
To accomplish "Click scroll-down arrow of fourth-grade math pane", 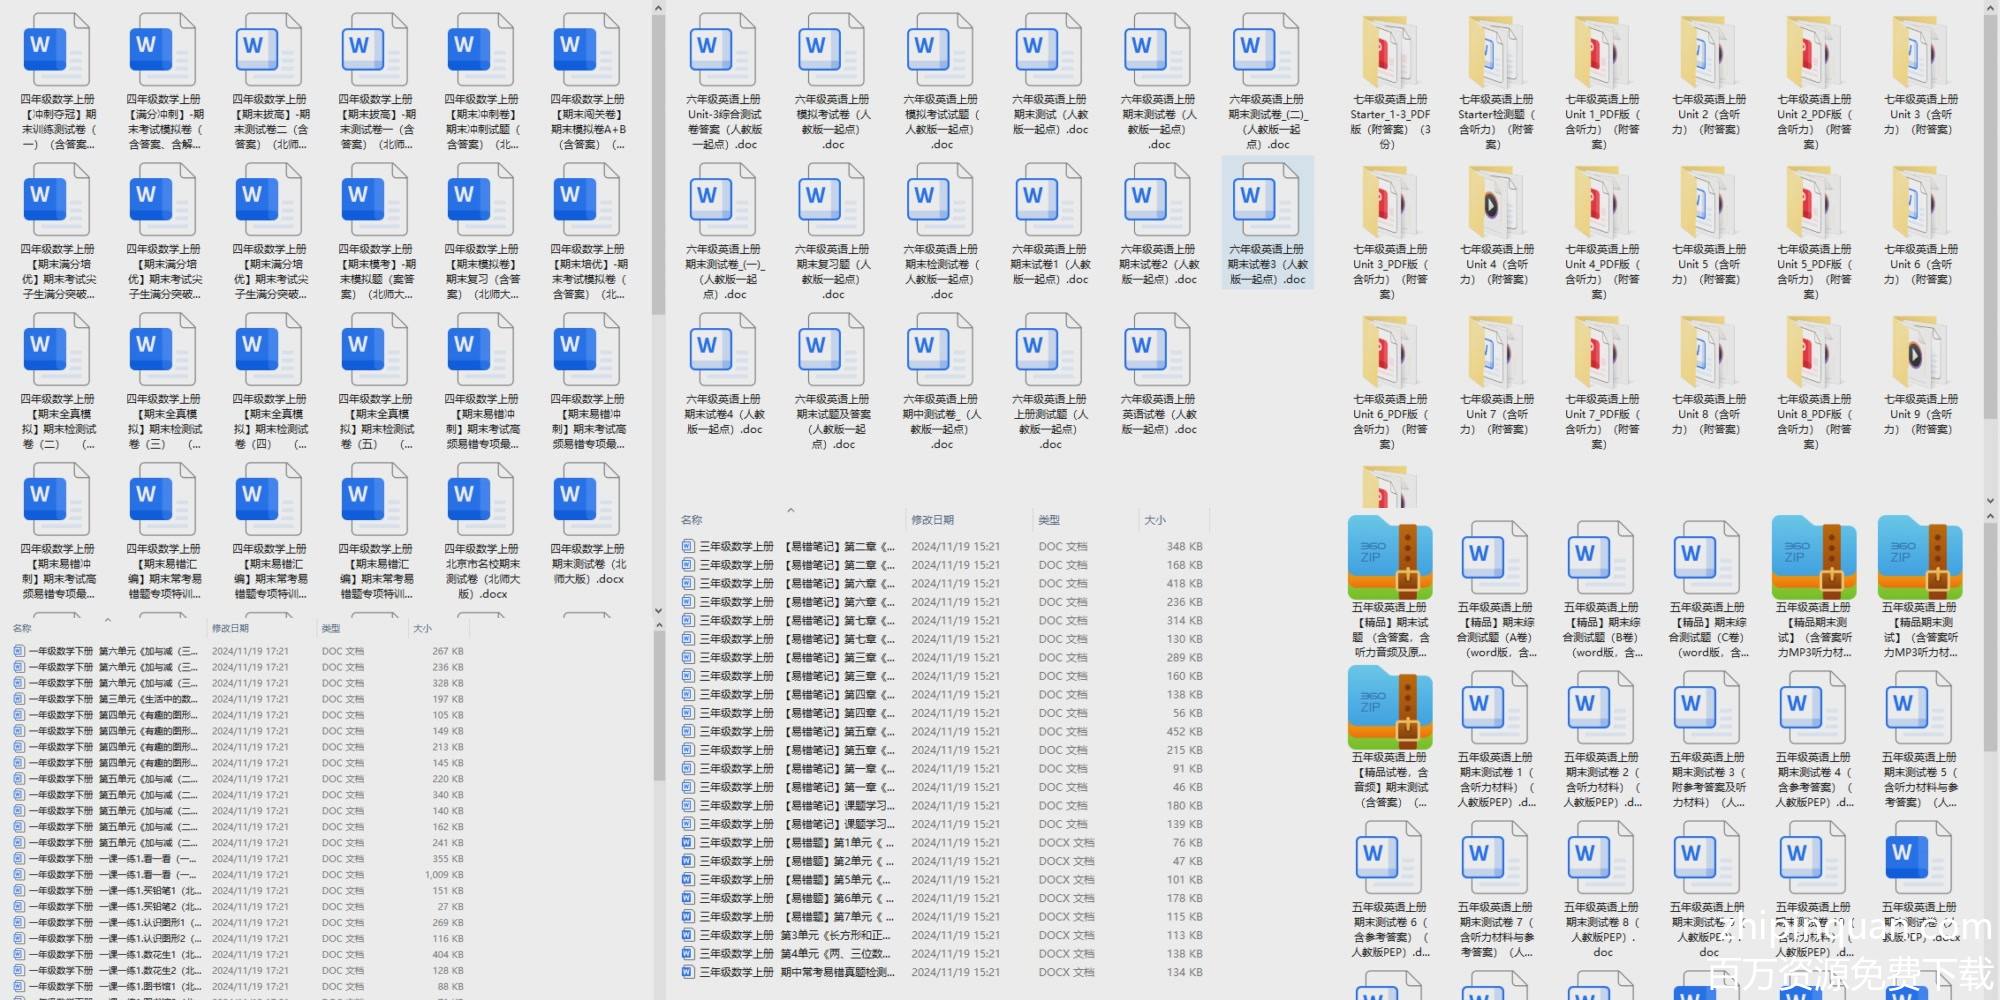I will click(x=658, y=610).
